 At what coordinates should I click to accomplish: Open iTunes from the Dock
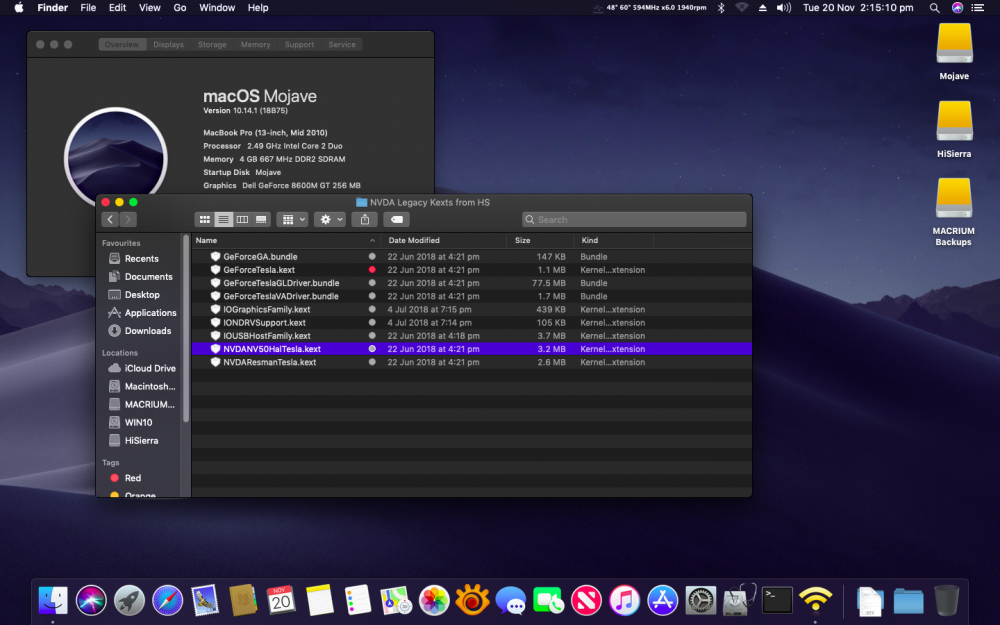(624, 601)
